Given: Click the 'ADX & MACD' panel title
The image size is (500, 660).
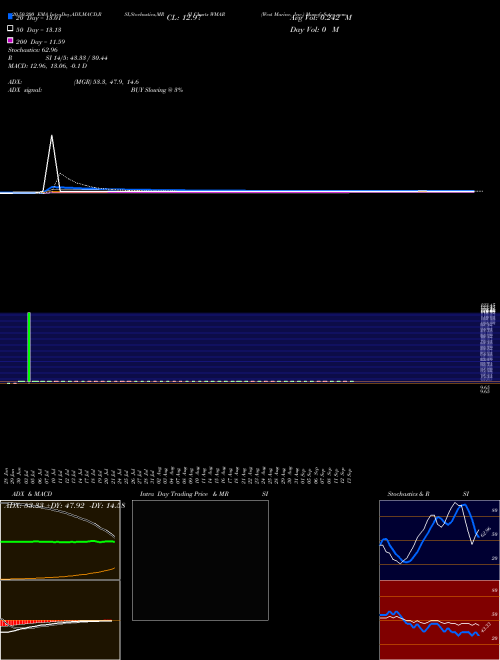Looking at the screenshot, I should coord(32,494).
